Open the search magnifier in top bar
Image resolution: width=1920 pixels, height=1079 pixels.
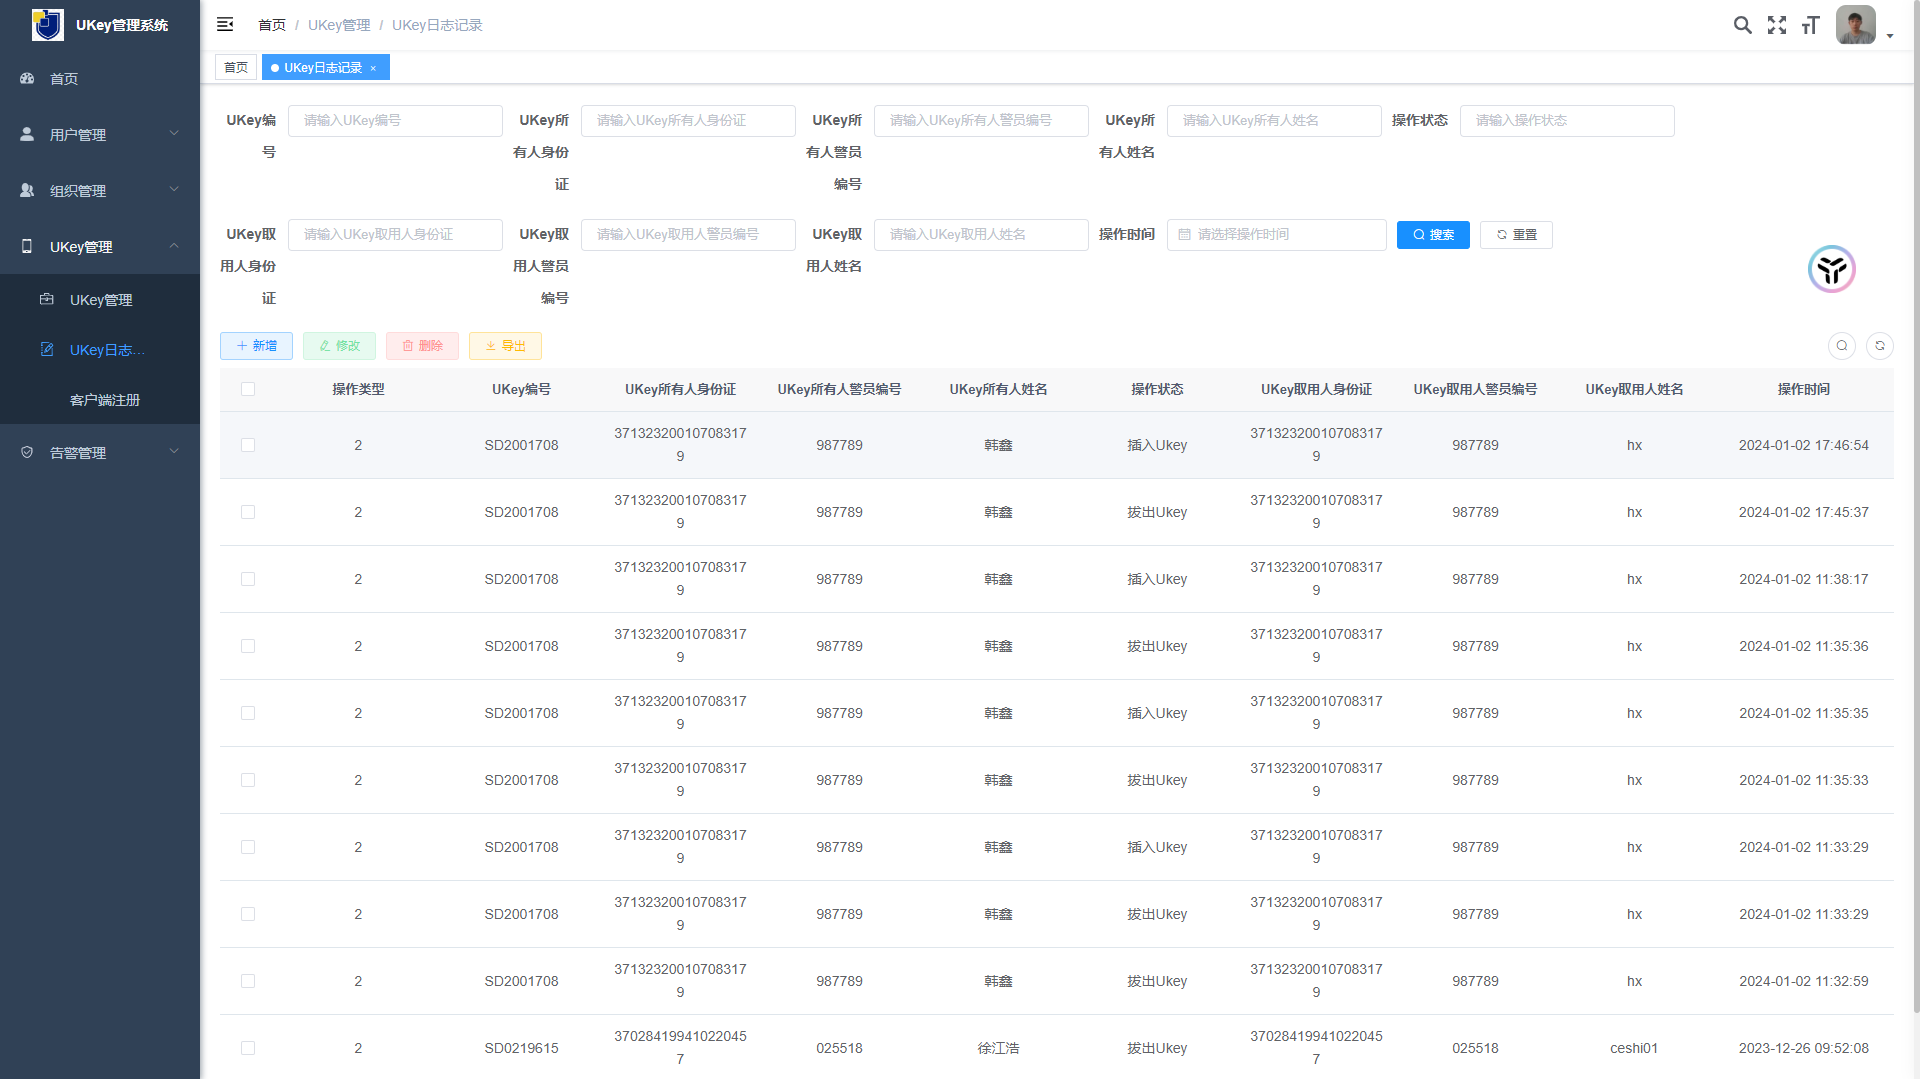point(1742,25)
